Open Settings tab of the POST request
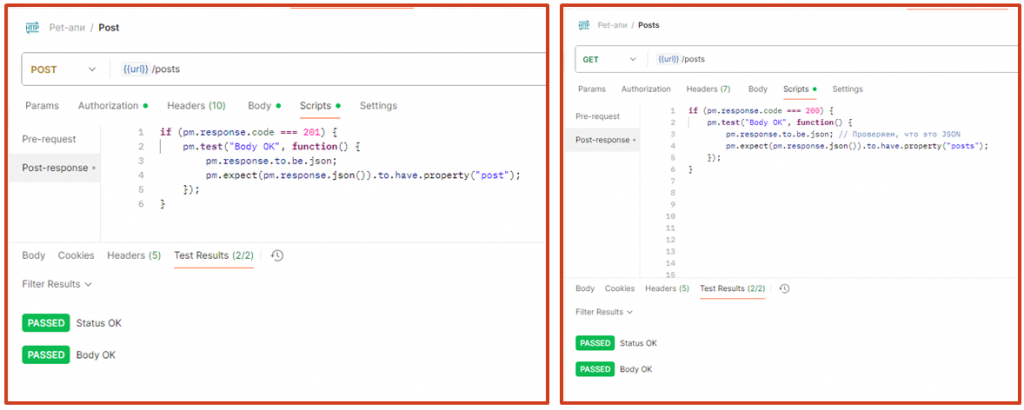The image size is (1024, 410). [378, 106]
